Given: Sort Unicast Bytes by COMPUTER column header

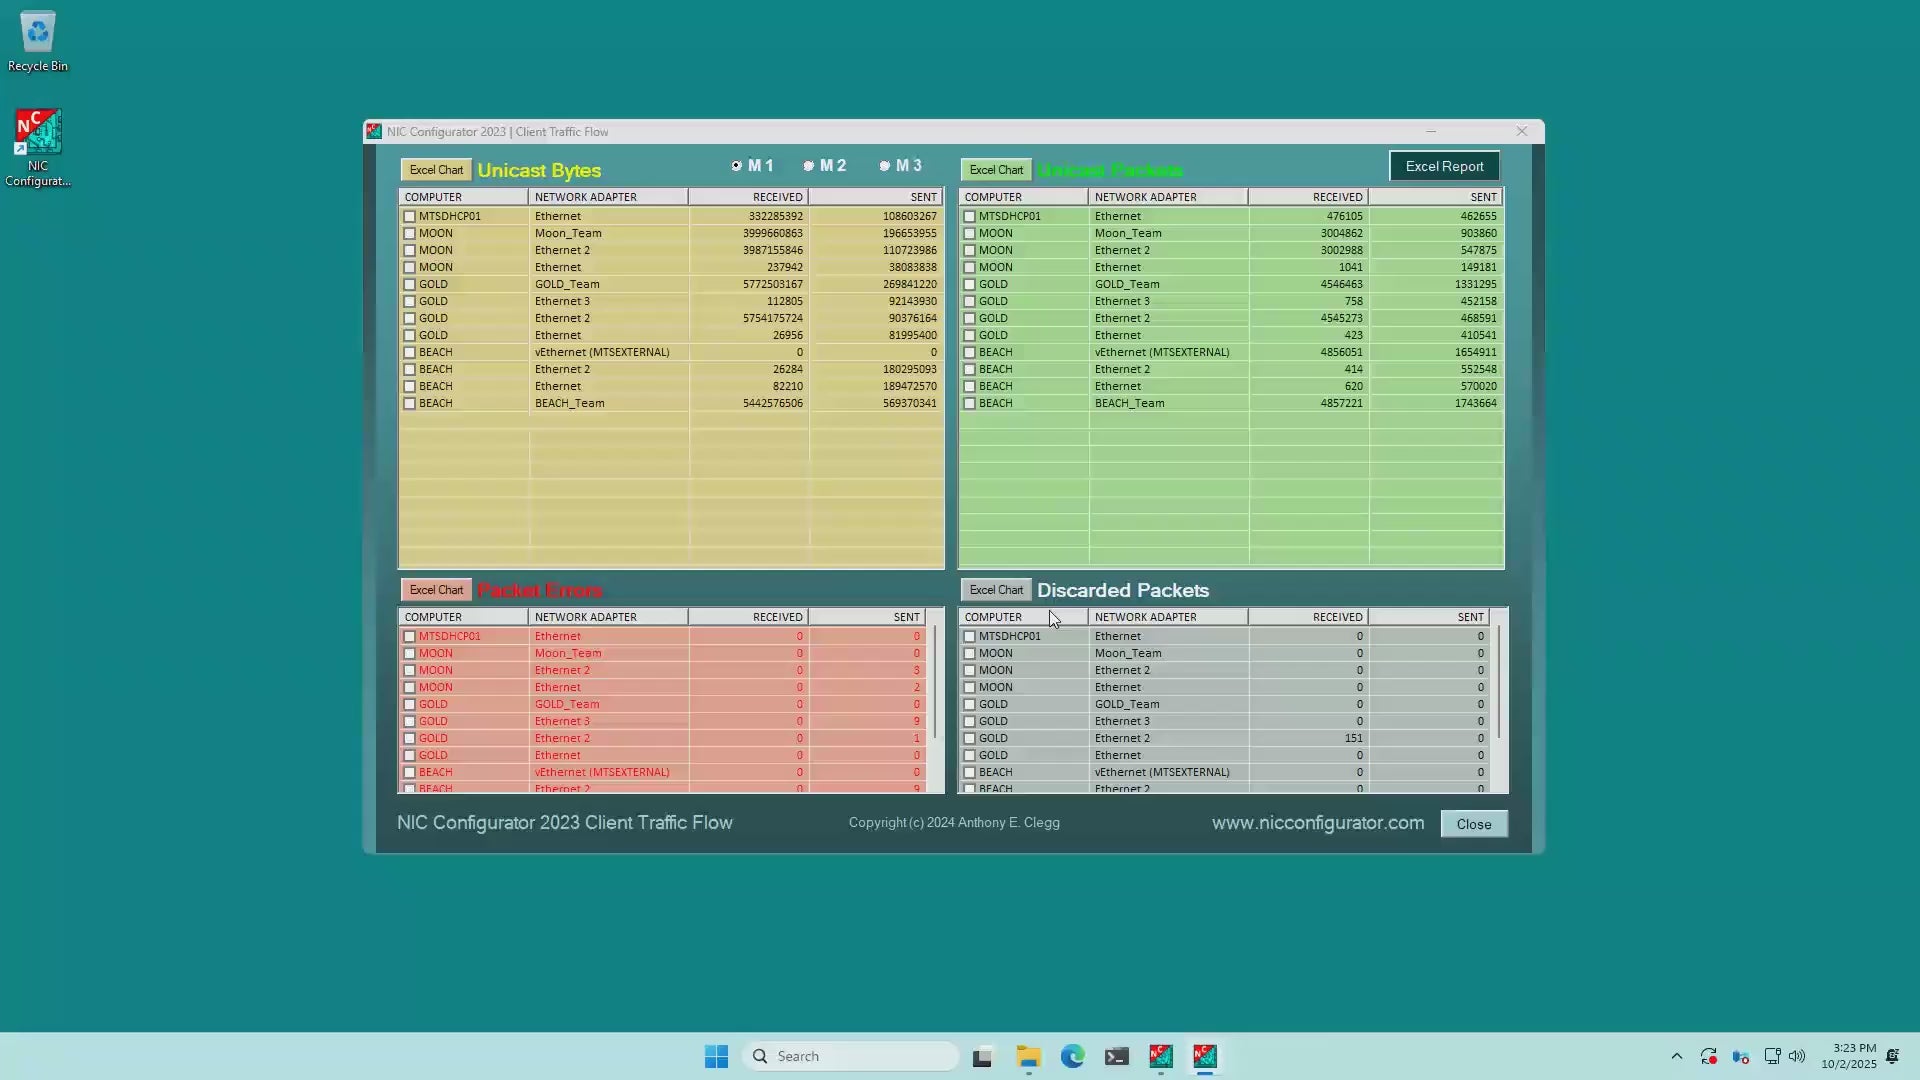Looking at the screenshot, I should point(463,197).
